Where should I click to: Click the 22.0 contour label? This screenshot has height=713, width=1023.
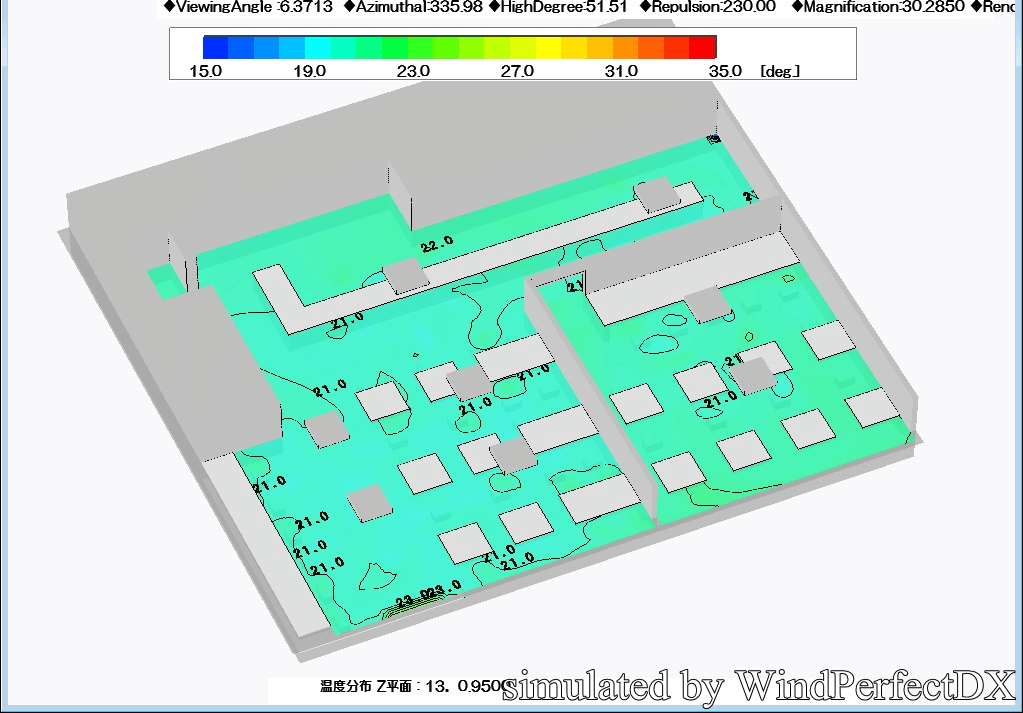[x=437, y=244]
